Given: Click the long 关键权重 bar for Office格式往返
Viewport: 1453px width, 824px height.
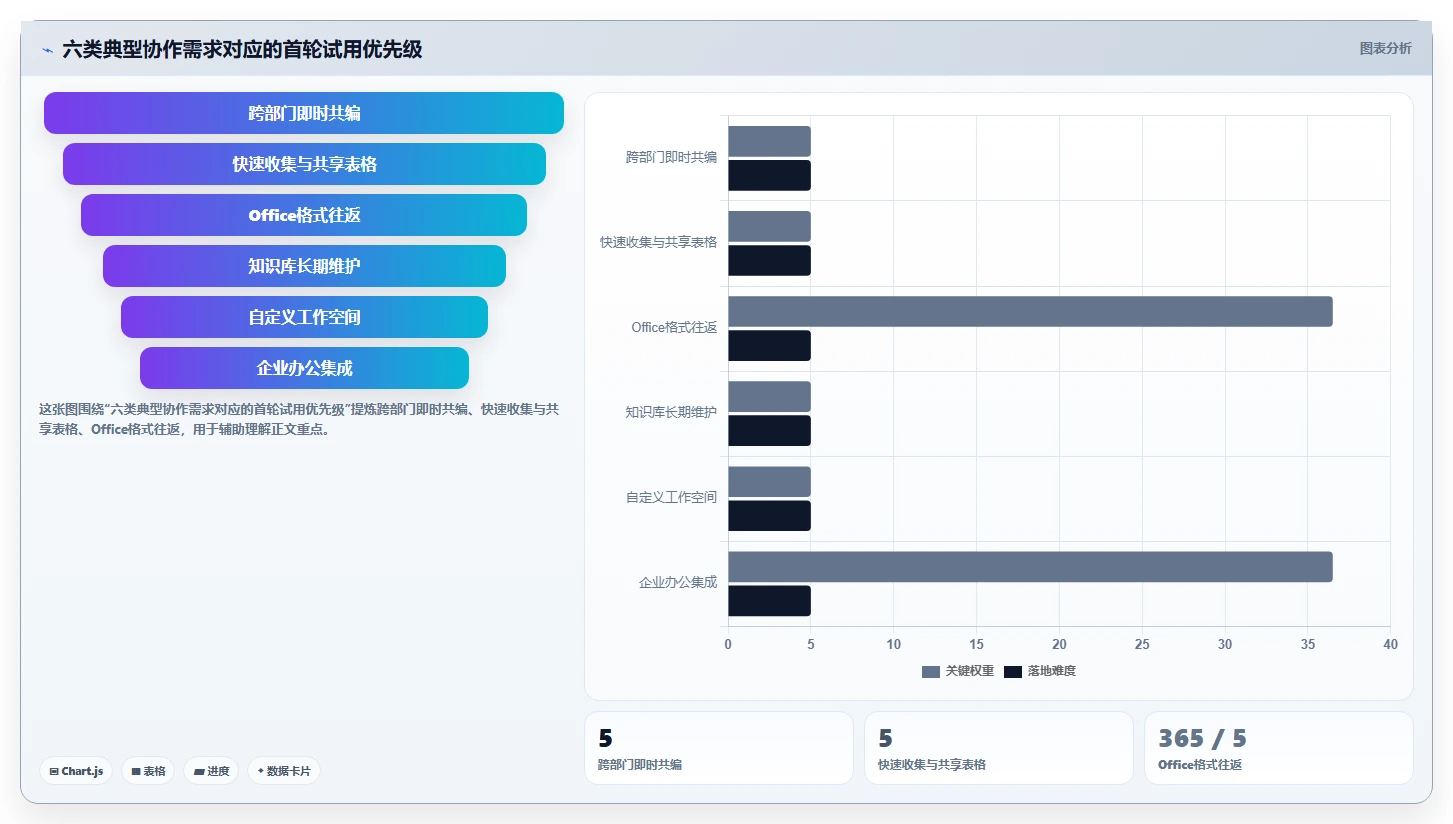Looking at the screenshot, I should coord(1030,311).
